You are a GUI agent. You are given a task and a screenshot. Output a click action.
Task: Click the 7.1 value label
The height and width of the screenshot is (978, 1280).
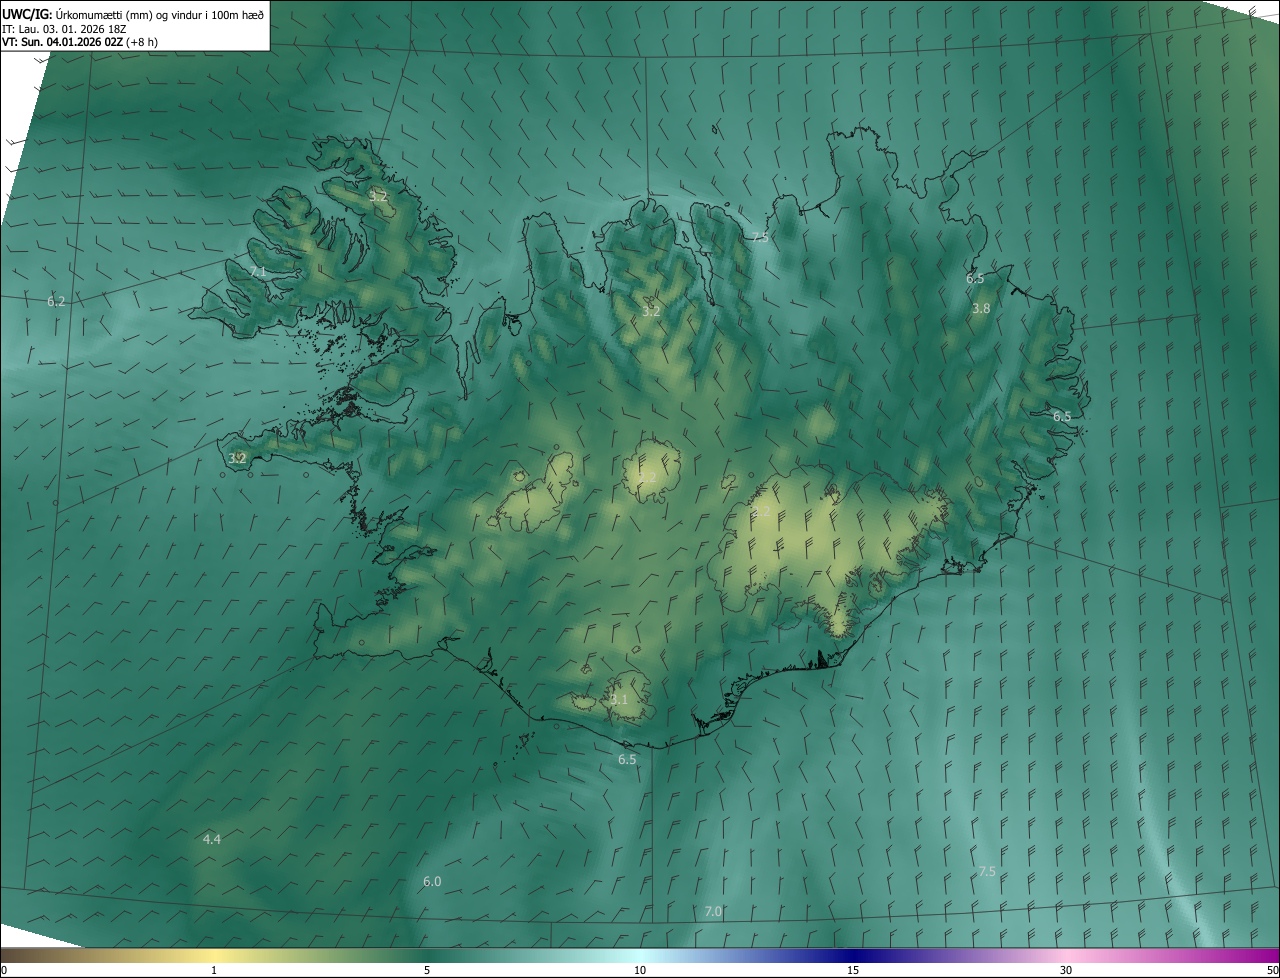pyautogui.click(x=258, y=272)
